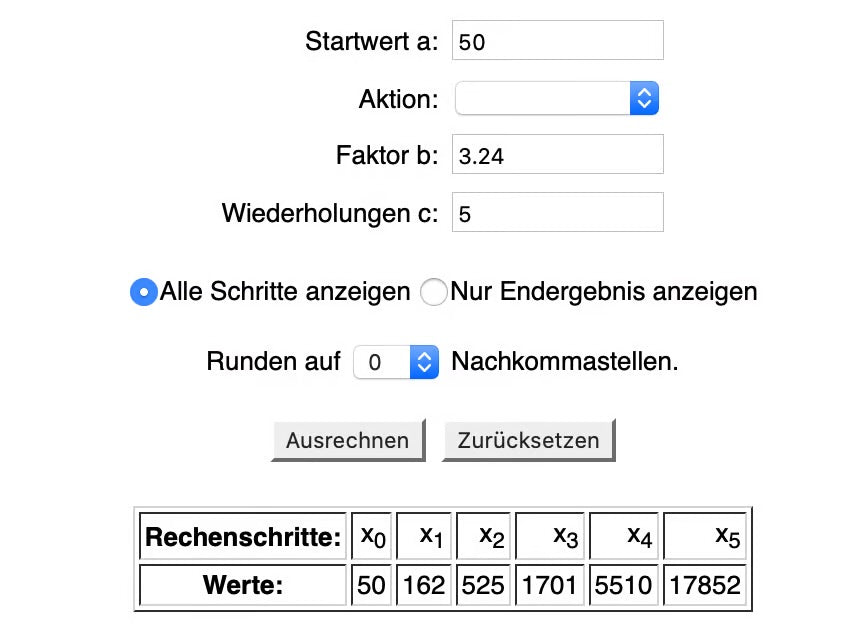Click the Wiederholungen c input field
The width and height of the screenshot is (844, 644).
(557, 213)
